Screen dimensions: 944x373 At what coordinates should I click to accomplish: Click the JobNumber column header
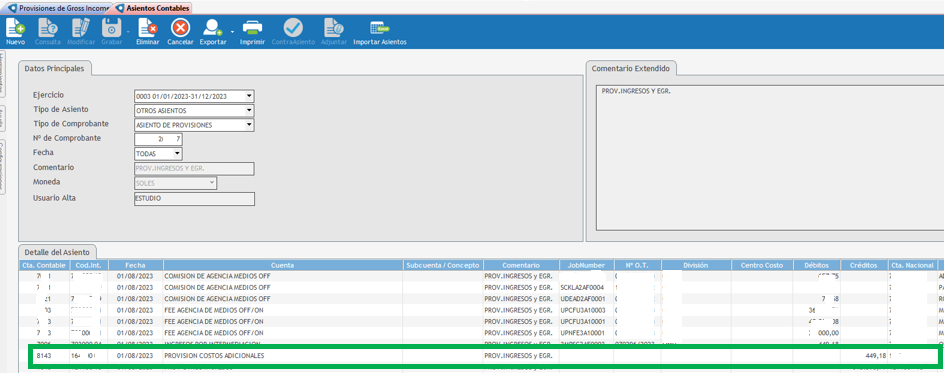tap(586, 265)
